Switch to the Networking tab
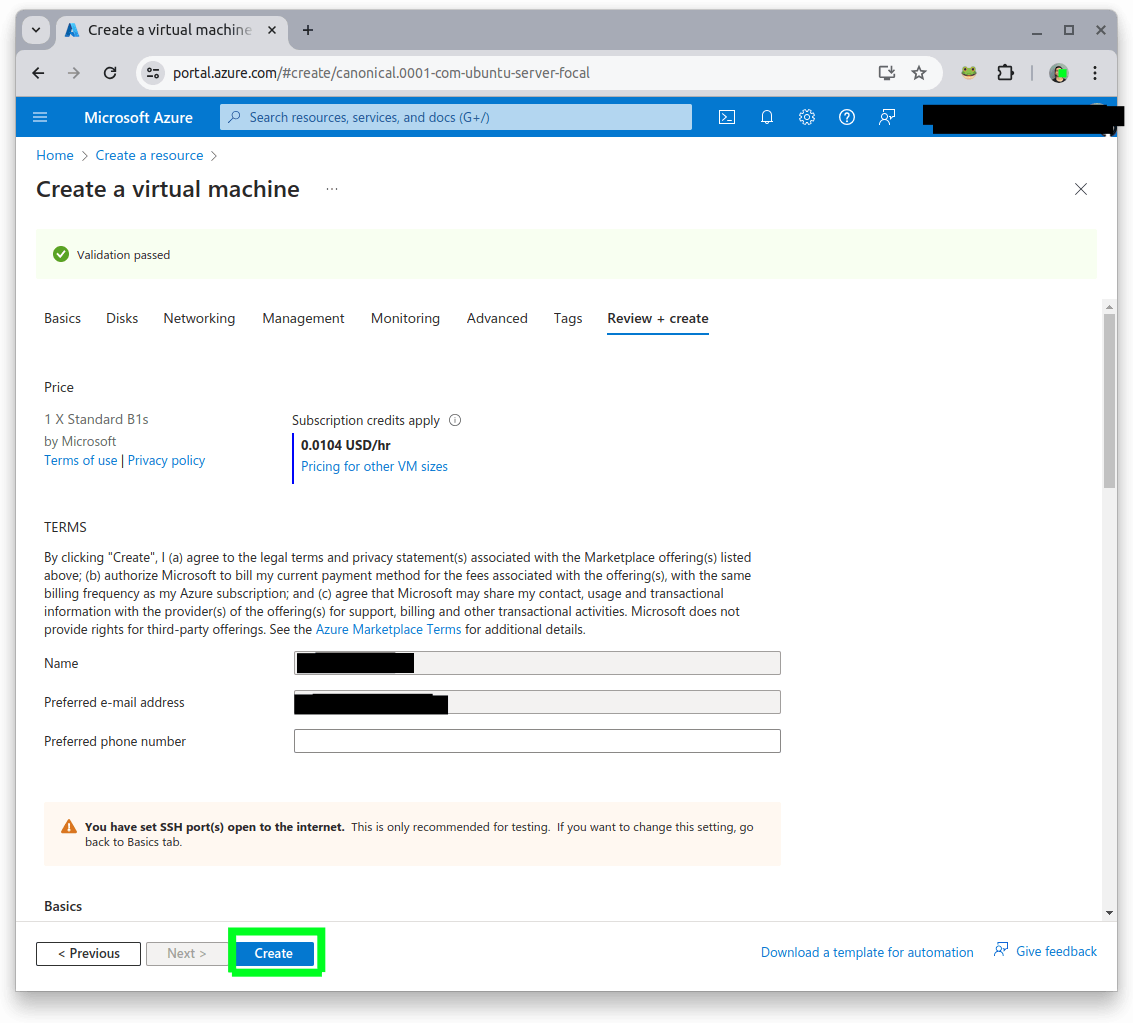The height and width of the screenshot is (1023, 1133). (x=199, y=318)
